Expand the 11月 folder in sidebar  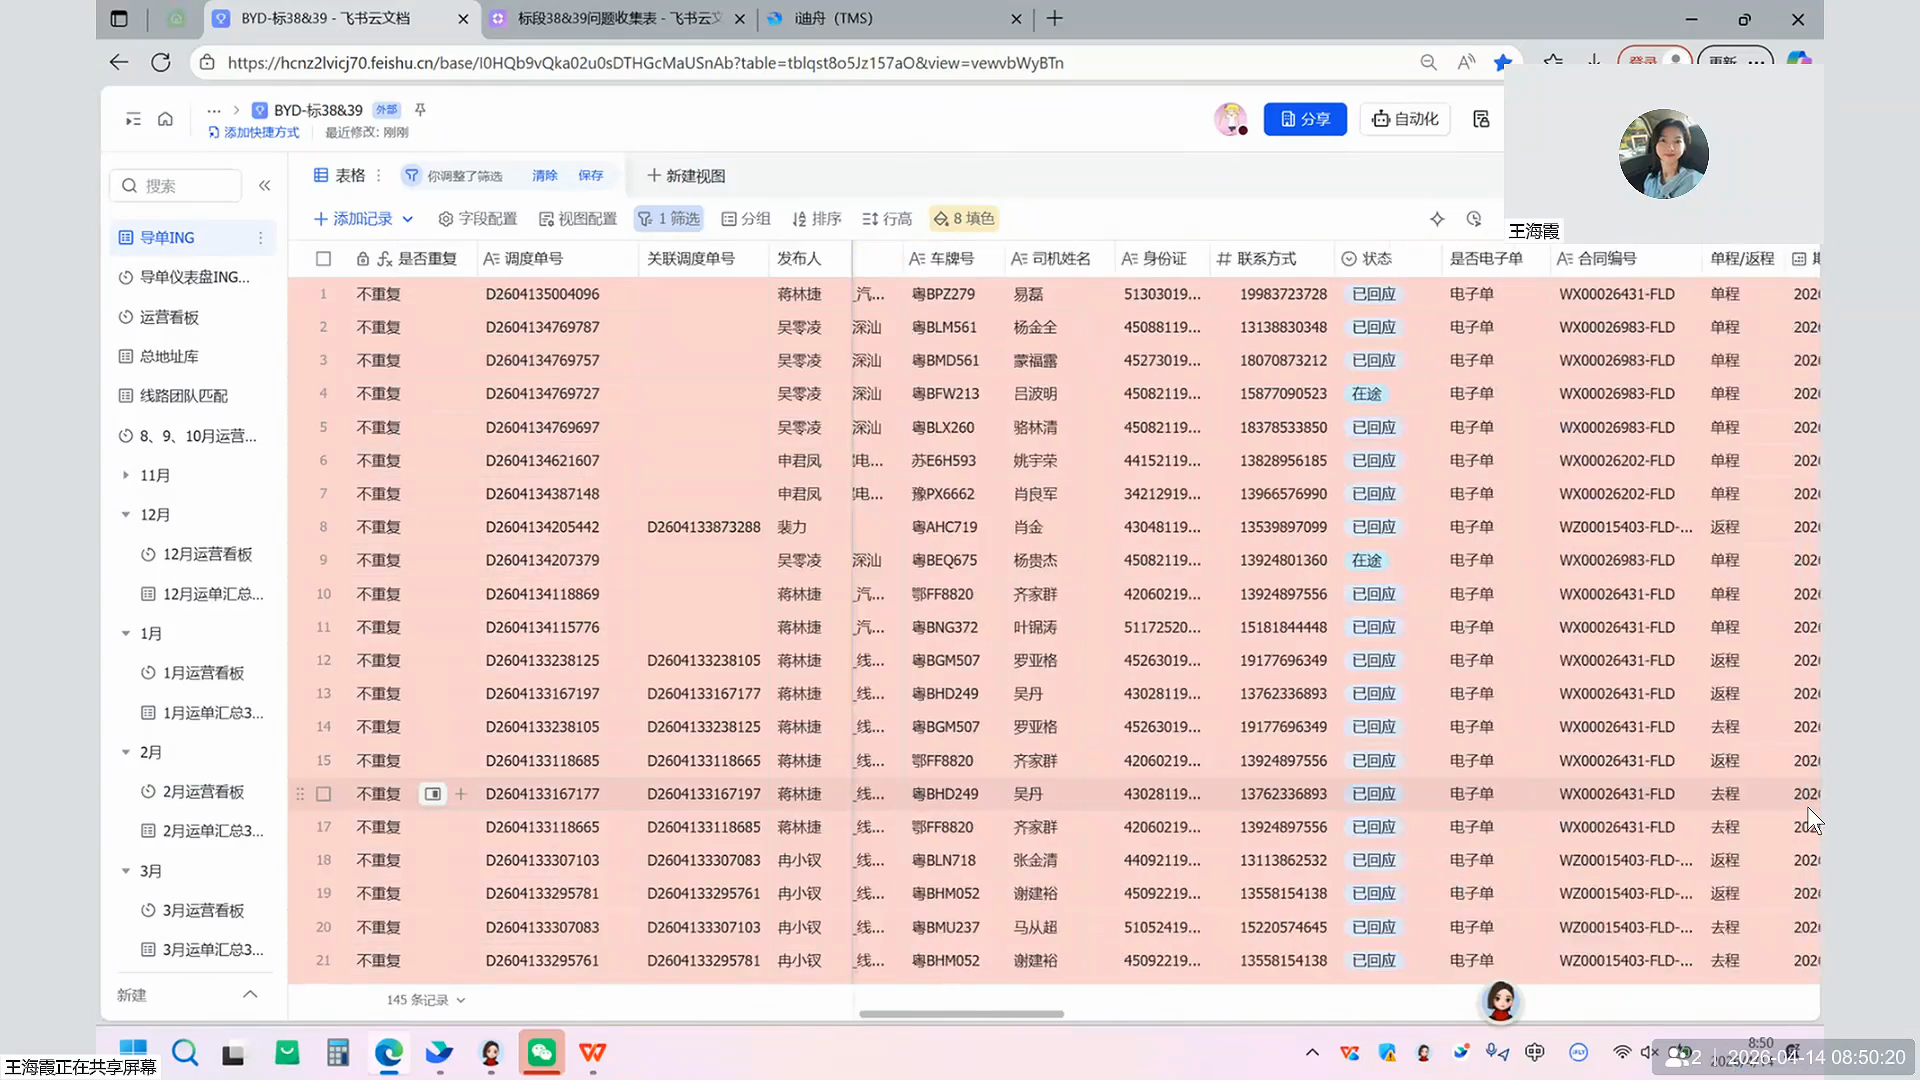[126, 475]
